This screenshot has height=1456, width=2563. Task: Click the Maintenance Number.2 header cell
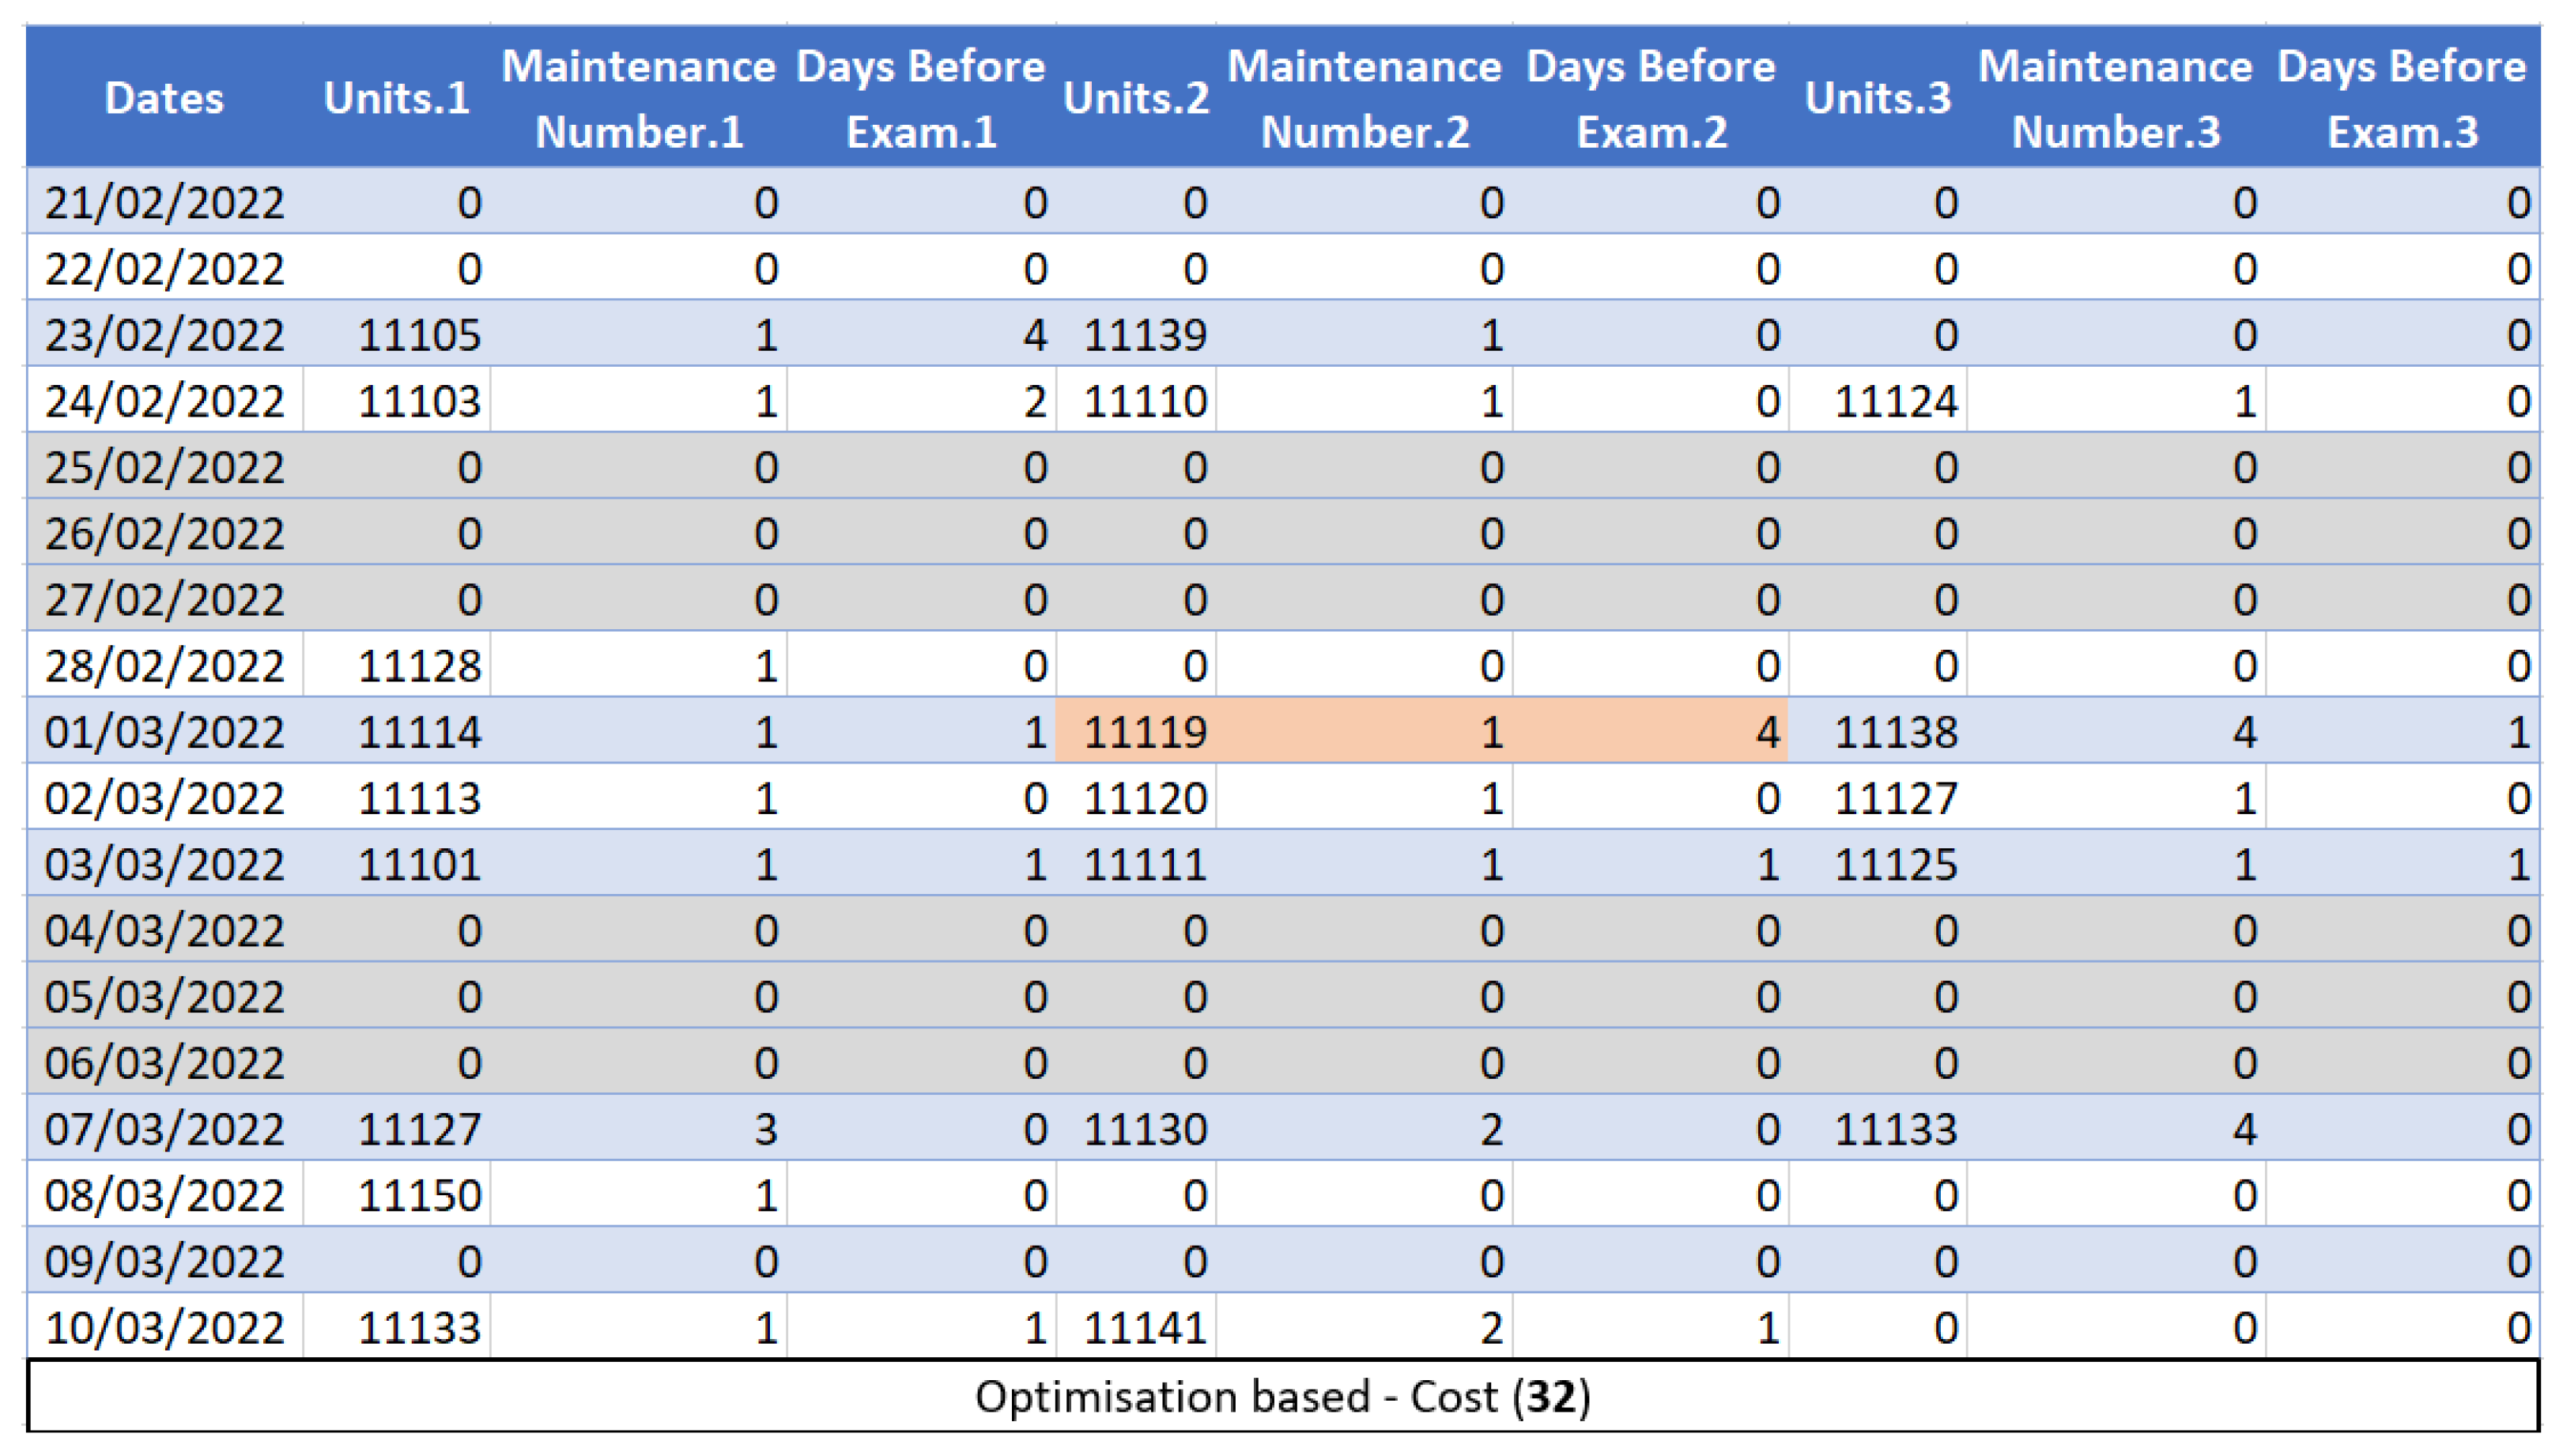(x=1363, y=98)
